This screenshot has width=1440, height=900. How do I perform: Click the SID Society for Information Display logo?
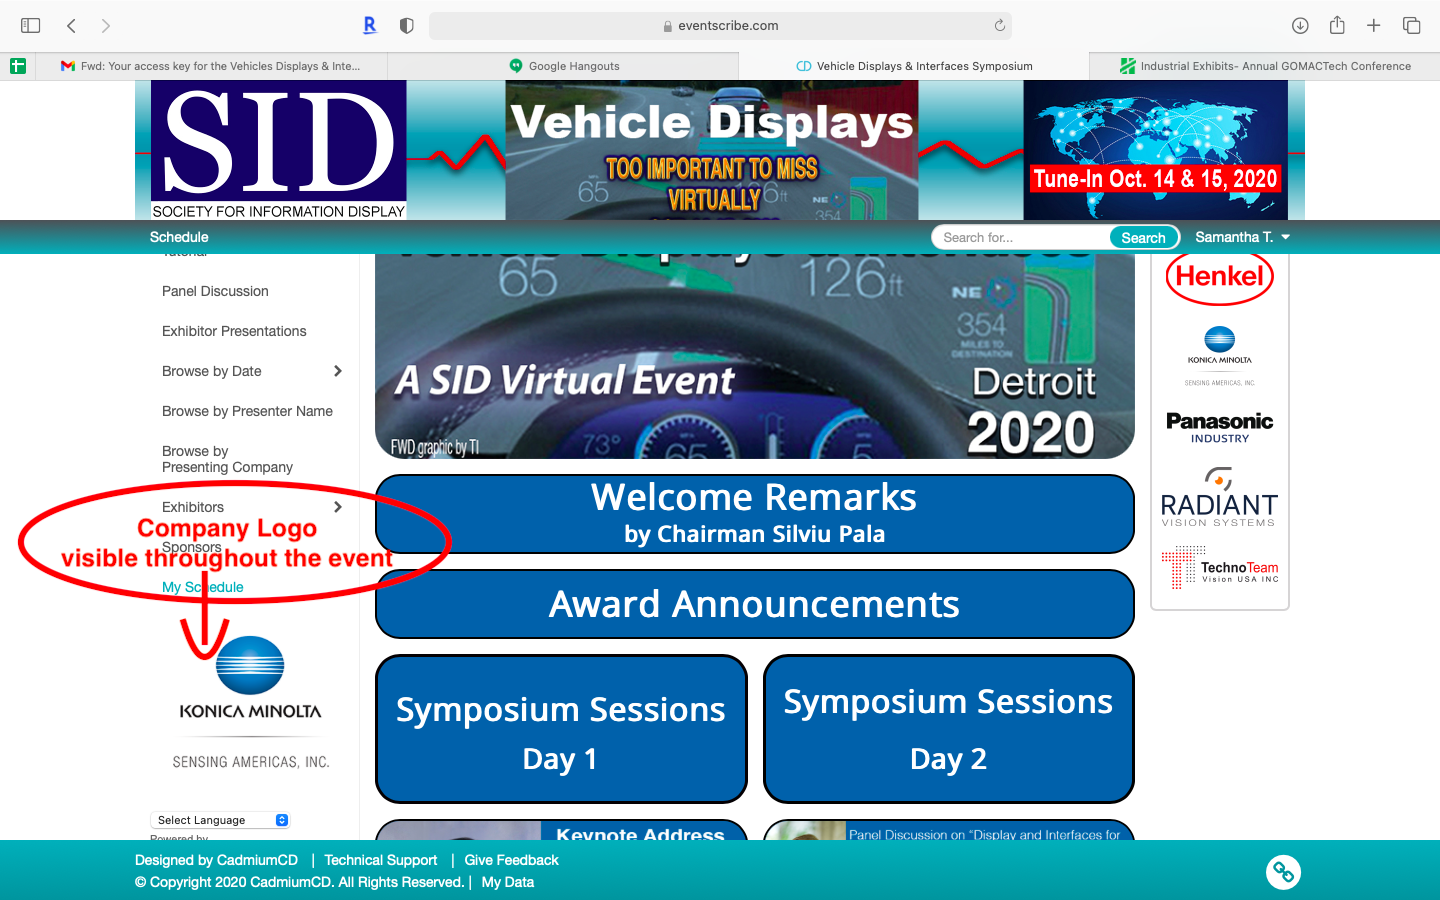coord(278,150)
